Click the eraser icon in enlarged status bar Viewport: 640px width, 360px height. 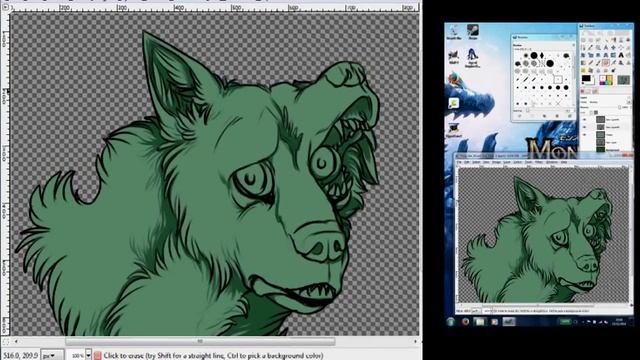click(98, 355)
